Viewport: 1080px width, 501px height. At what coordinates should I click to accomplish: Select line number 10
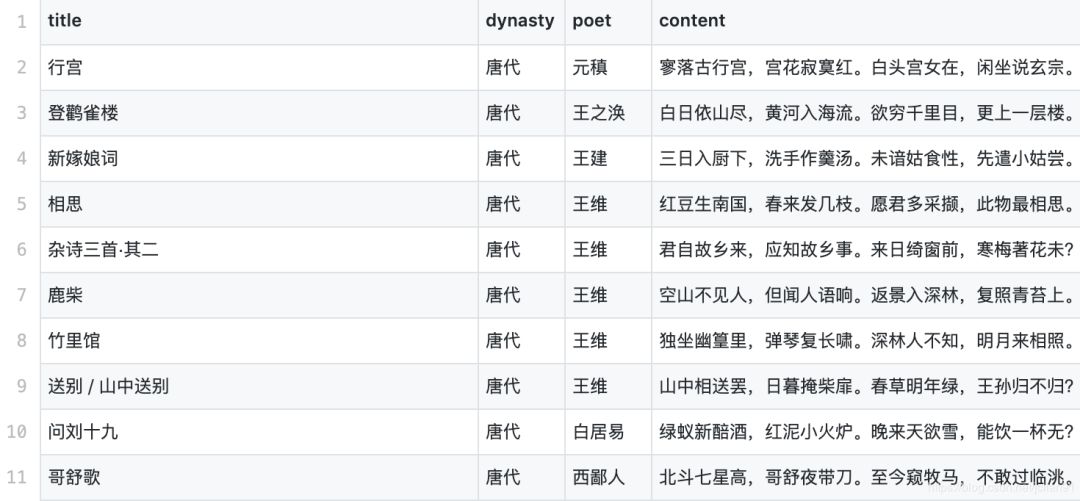tap(17, 431)
